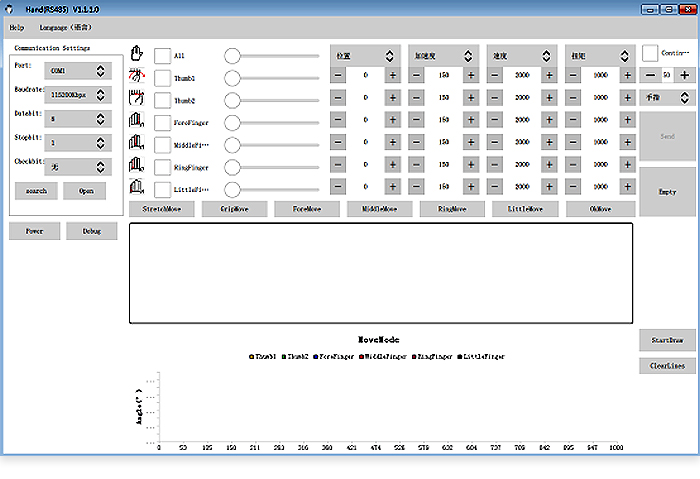
Task: Enable the All fingers checkbox
Action: click(x=162, y=55)
